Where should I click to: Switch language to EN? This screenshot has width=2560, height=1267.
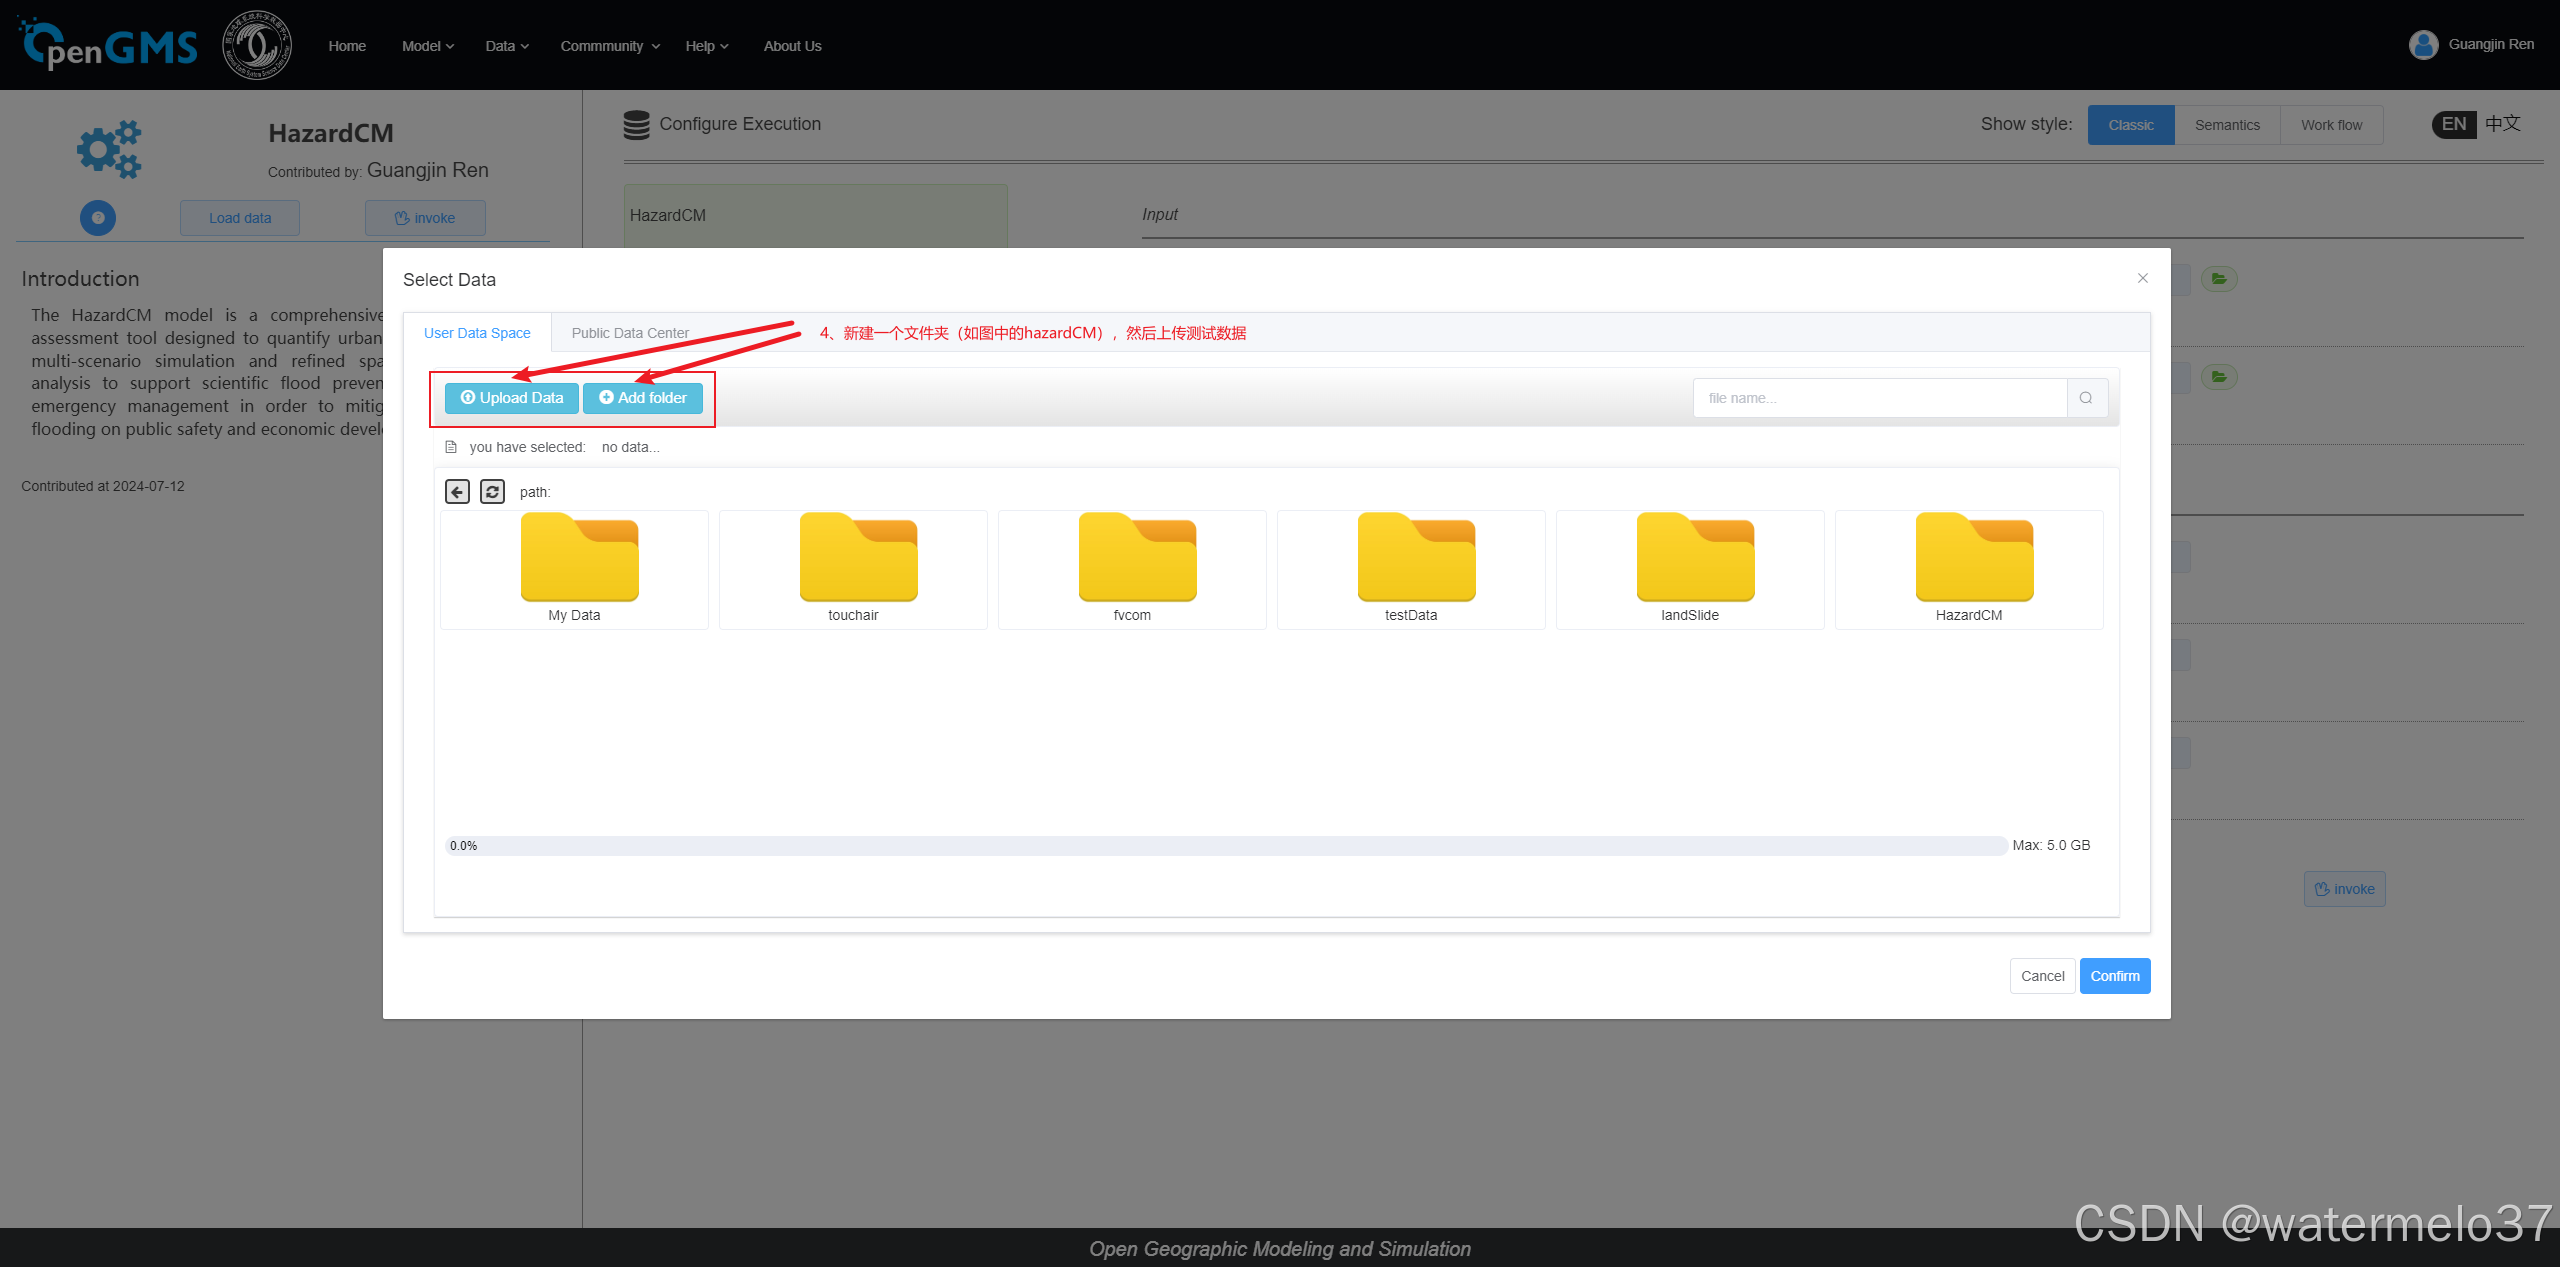pos(2453,124)
